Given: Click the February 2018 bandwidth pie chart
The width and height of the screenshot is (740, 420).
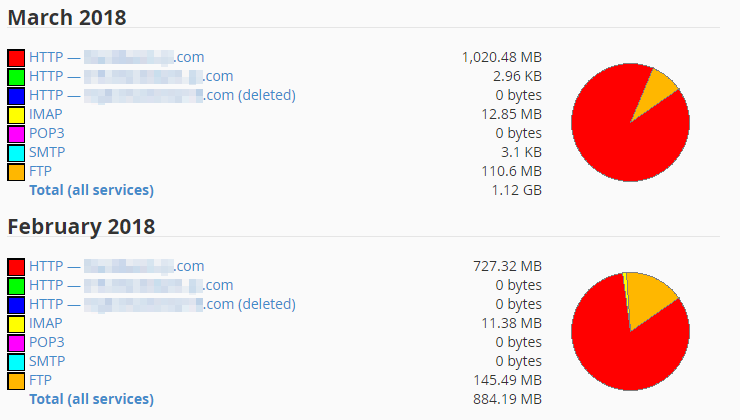Looking at the screenshot, I should (x=631, y=331).
